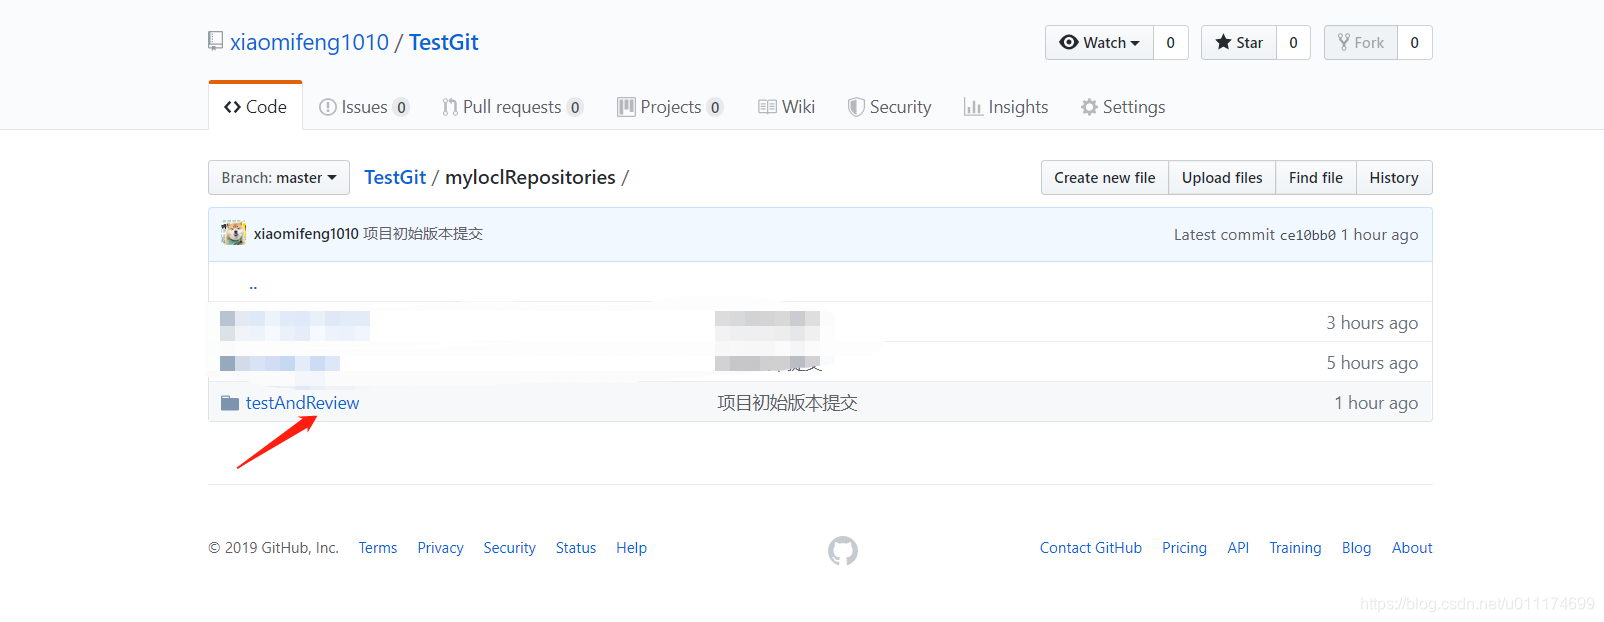This screenshot has width=1604, height=622.
Task: Open the TestGit repository title link
Action: pyautogui.click(x=443, y=42)
